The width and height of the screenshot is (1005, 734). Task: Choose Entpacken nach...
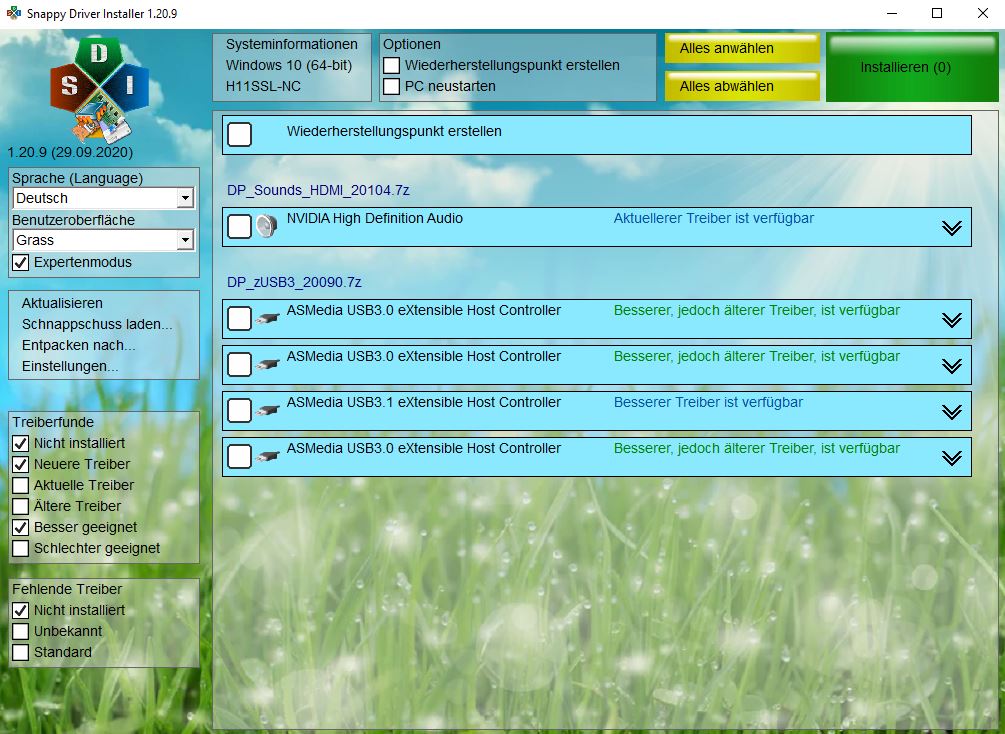coord(78,345)
